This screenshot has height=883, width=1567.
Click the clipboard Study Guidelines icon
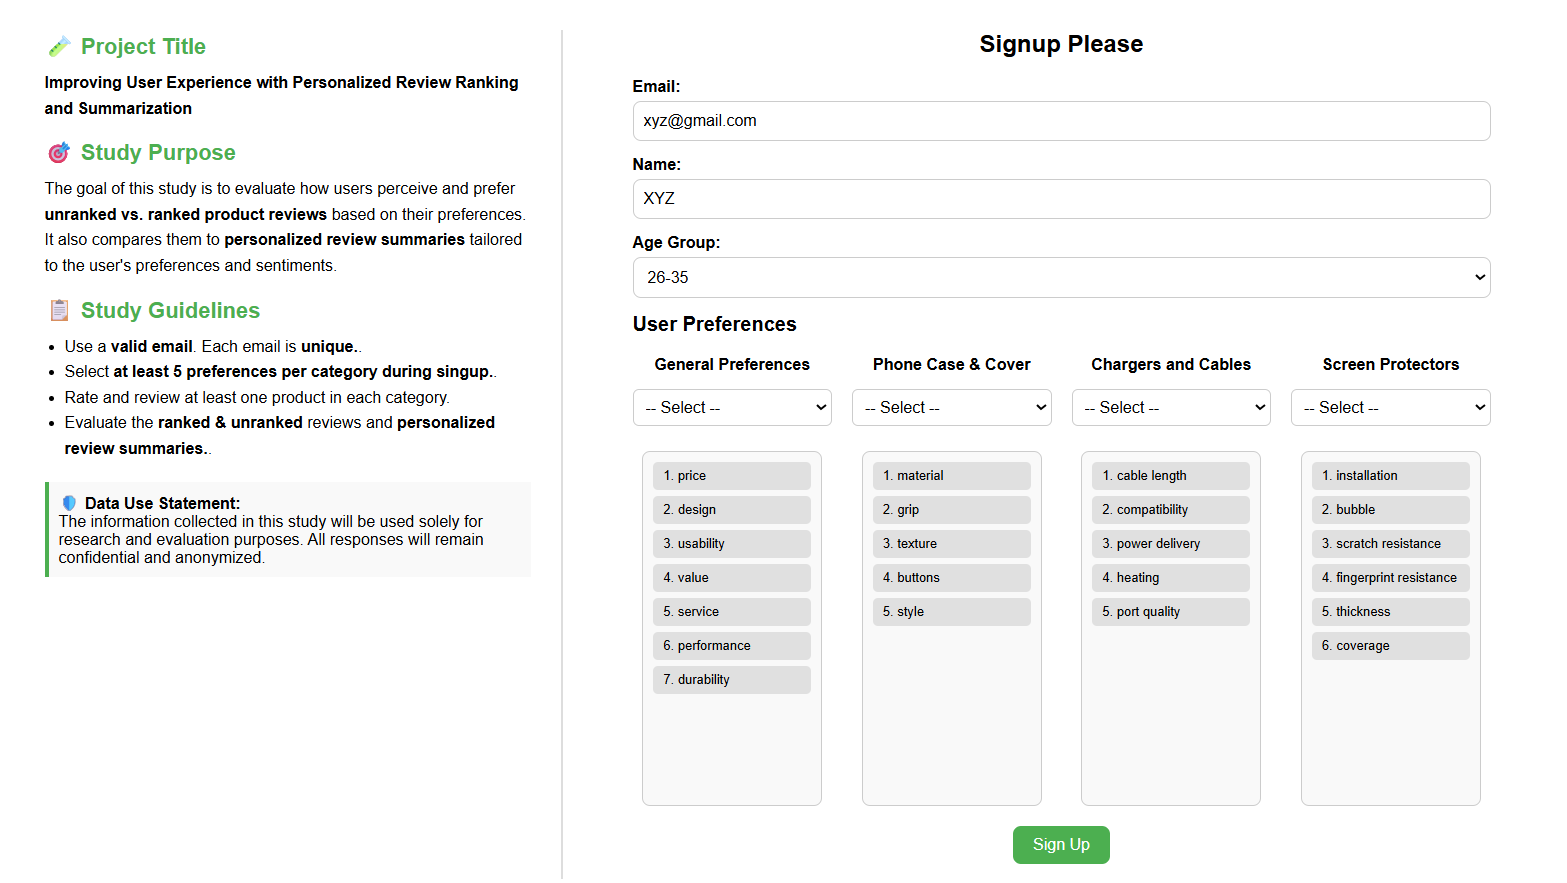(x=59, y=311)
